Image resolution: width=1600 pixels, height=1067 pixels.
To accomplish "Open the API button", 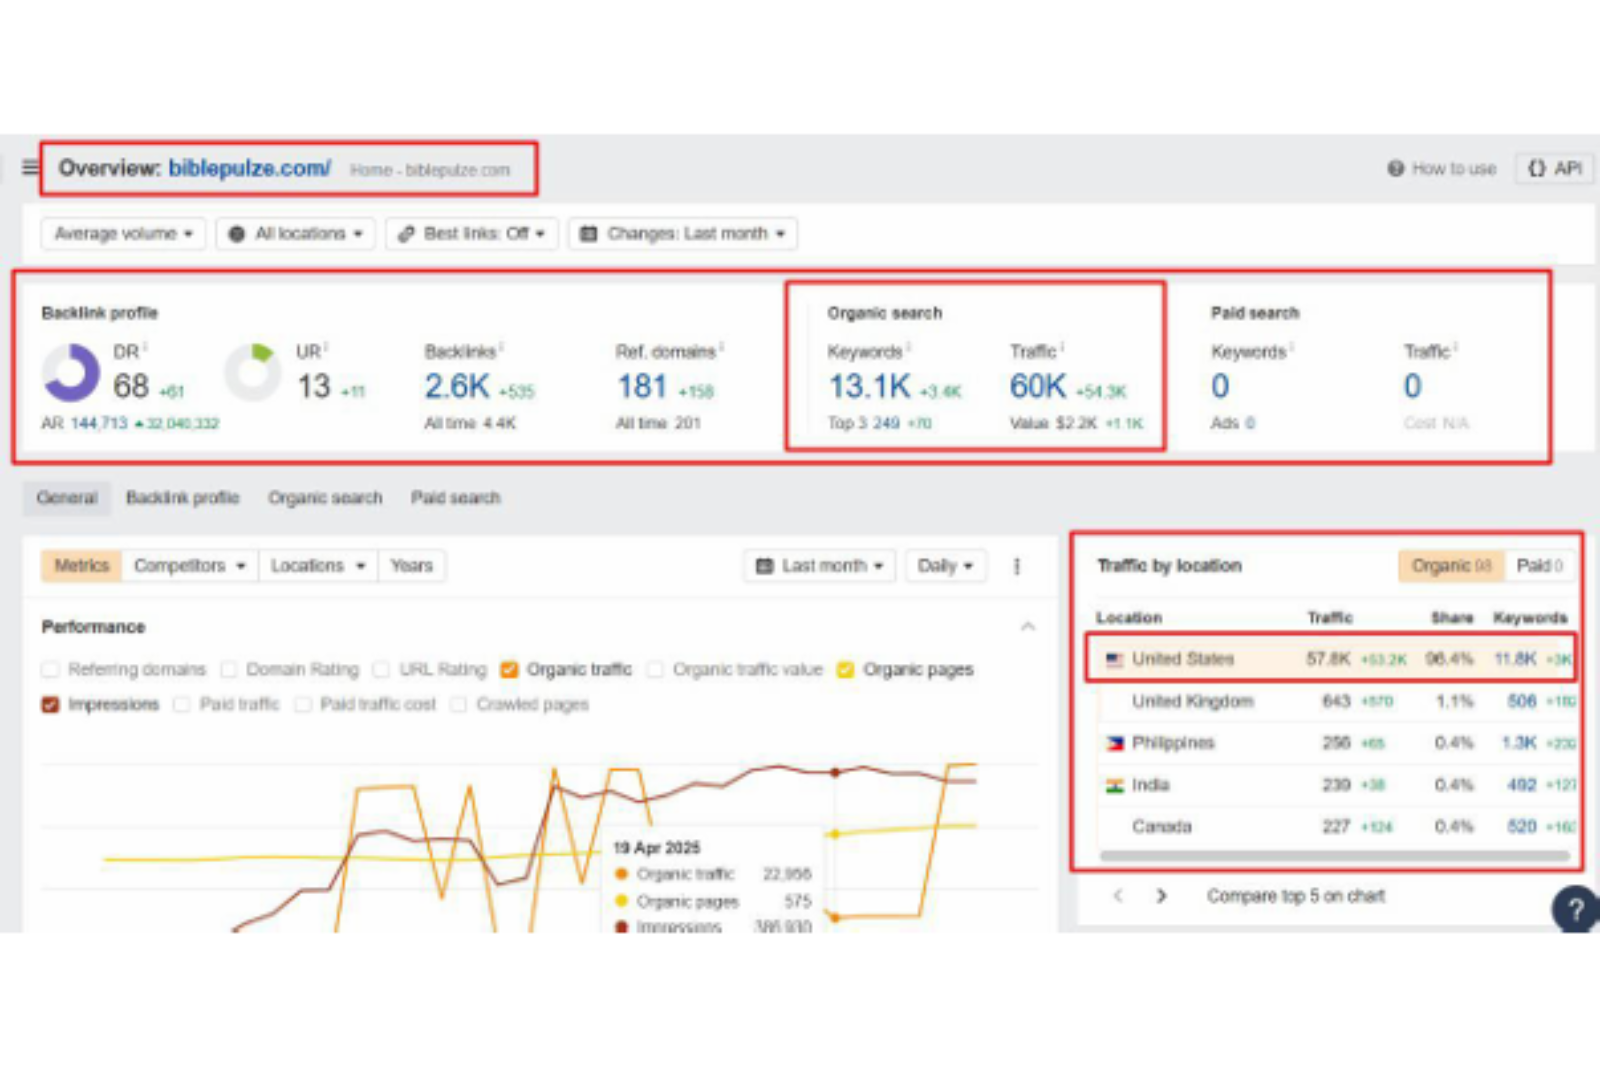I will [x=1554, y=169].
